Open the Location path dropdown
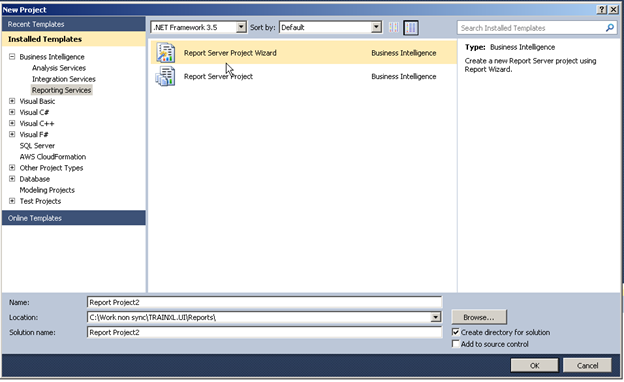The image size is (624, 382). coord(436,317)
